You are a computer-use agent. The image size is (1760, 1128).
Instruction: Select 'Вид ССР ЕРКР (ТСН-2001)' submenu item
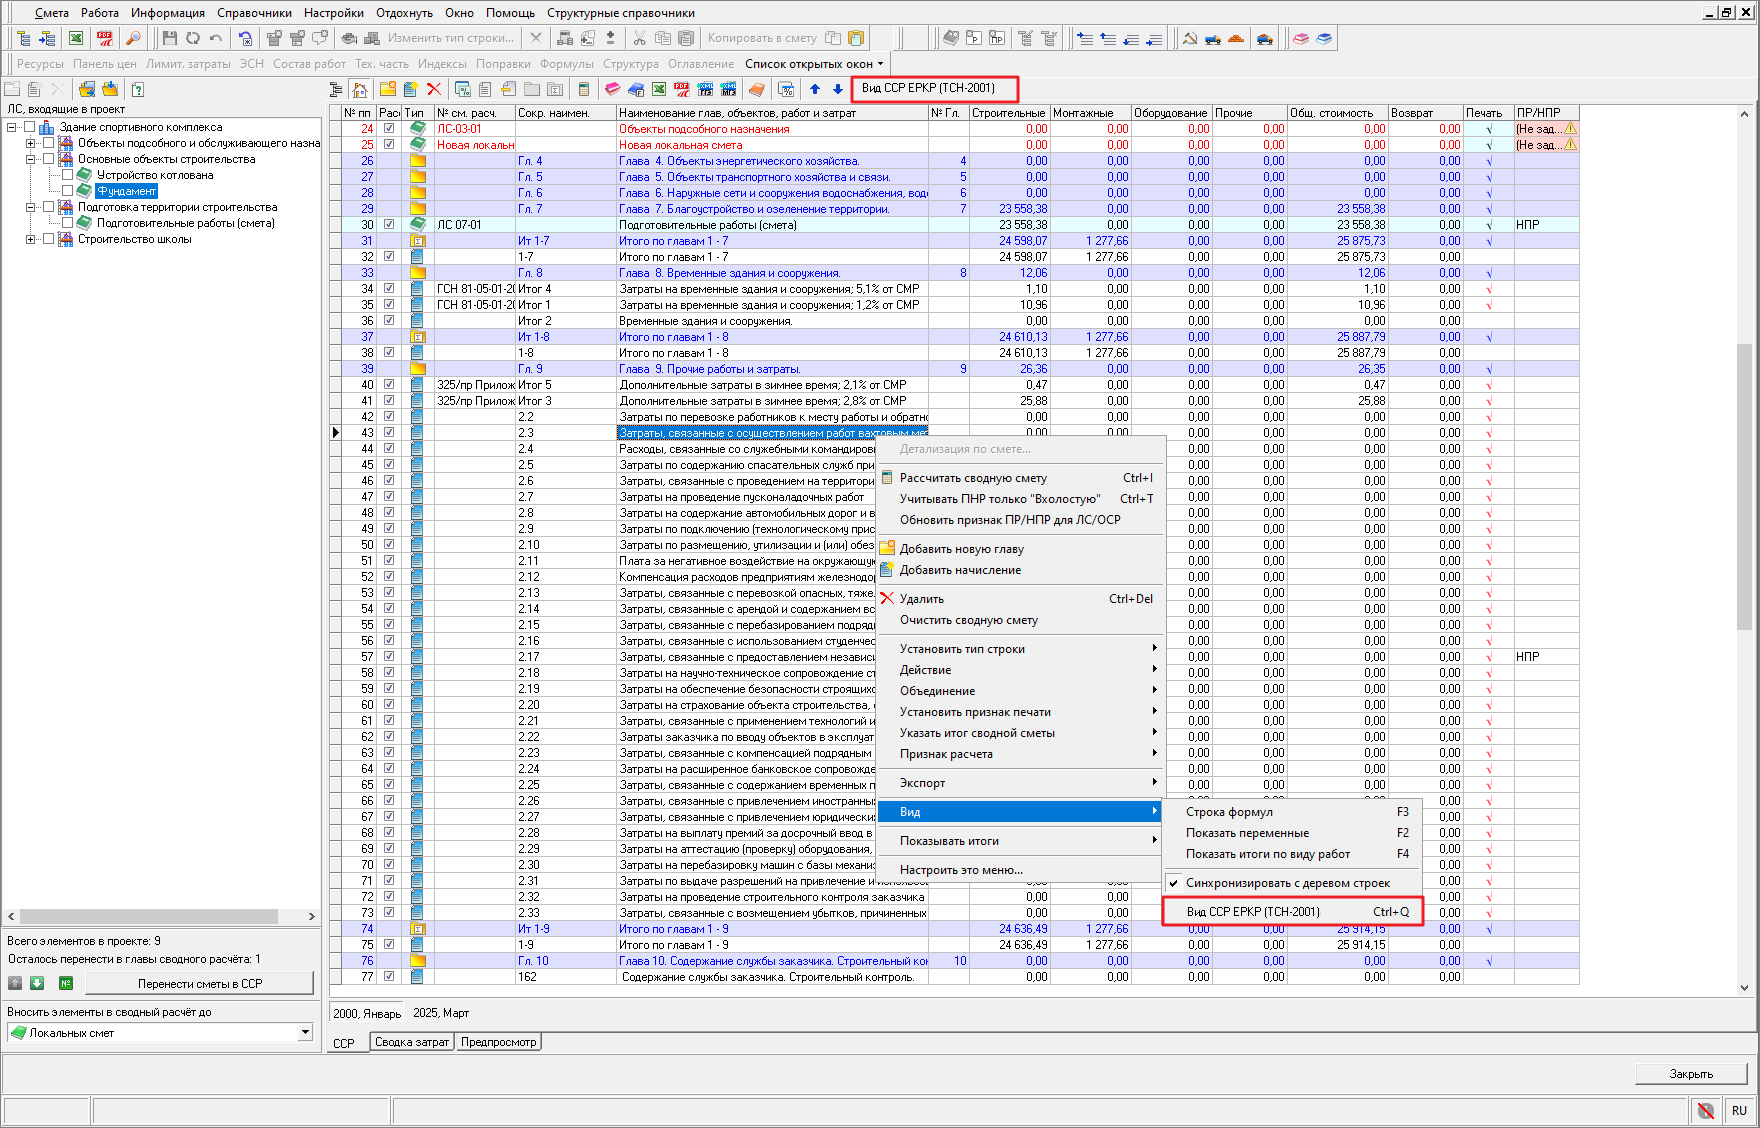[1252, 912]
